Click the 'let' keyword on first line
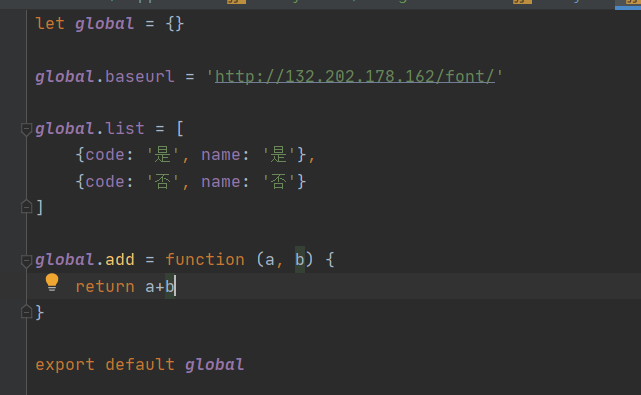The image size is (641, 395). 50,24
